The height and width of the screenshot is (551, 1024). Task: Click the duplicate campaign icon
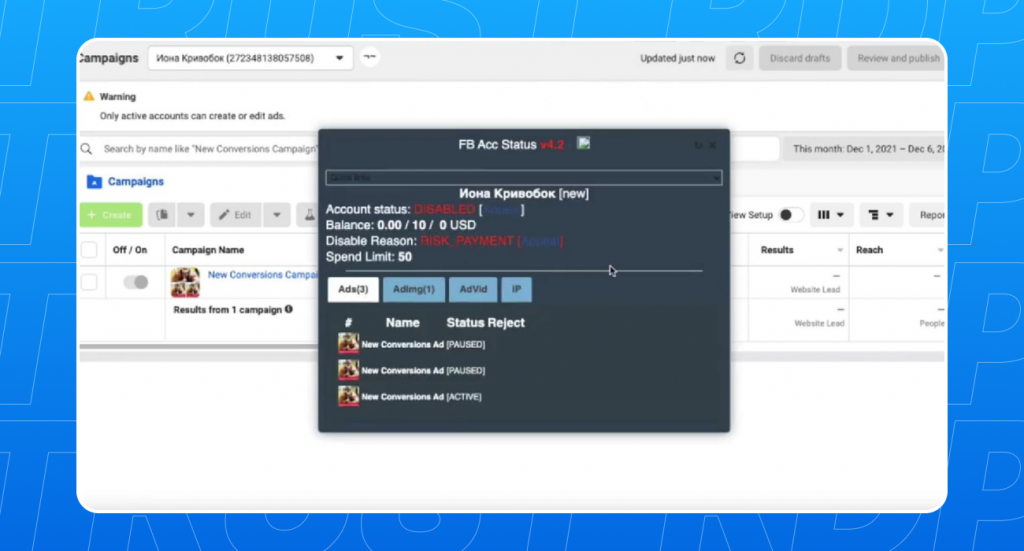tap(162, 215)
